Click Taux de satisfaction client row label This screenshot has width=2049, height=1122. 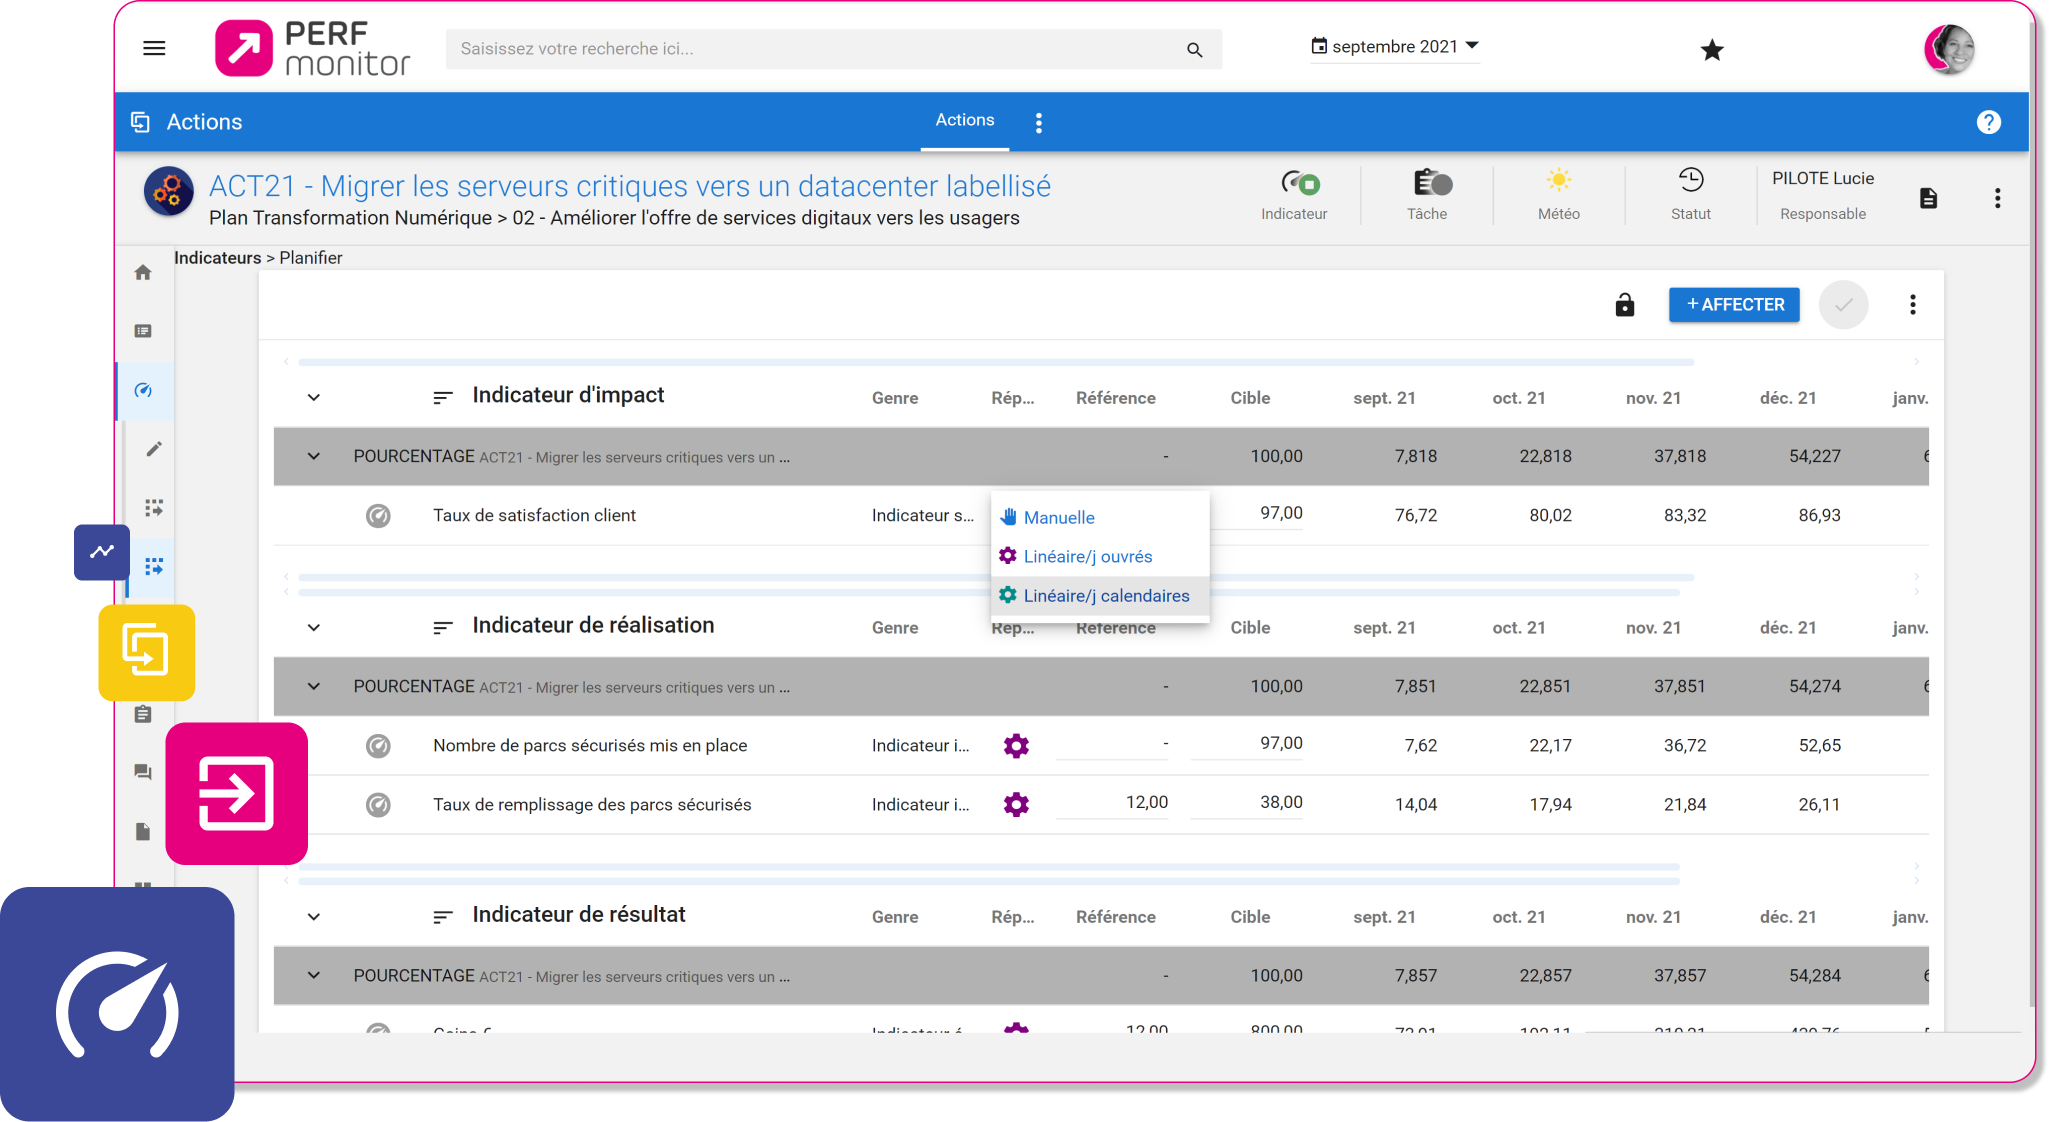point(534,516)
